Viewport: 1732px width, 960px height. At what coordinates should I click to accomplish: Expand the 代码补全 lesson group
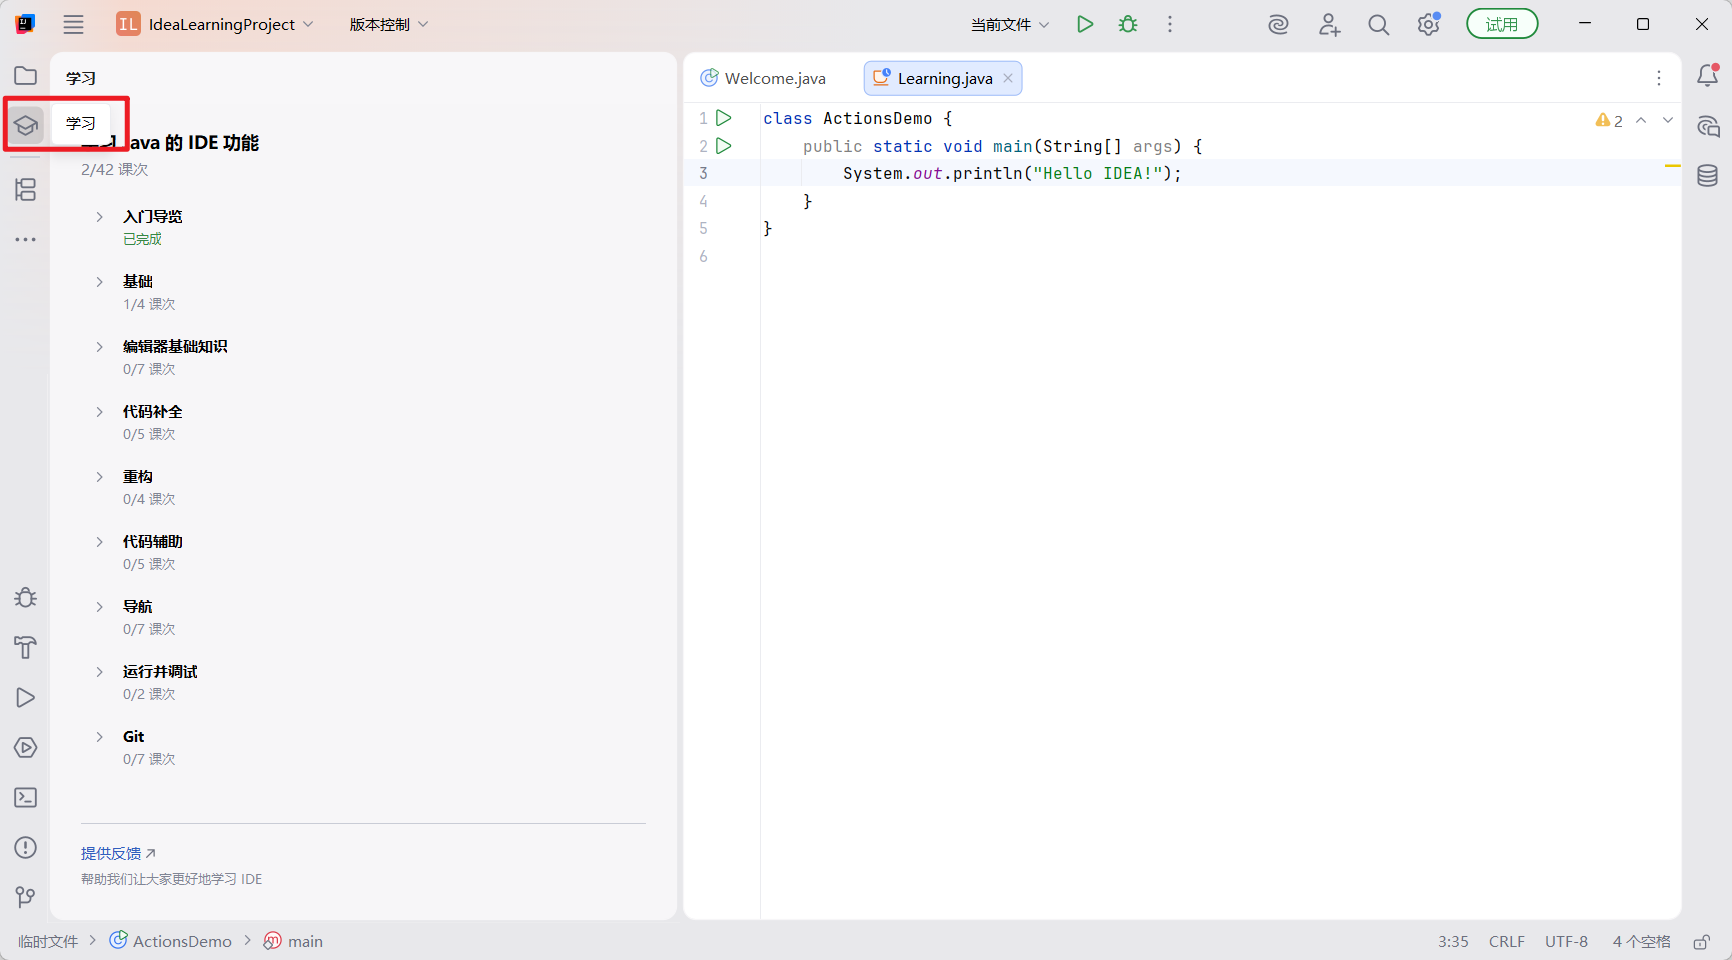[100, 412]
